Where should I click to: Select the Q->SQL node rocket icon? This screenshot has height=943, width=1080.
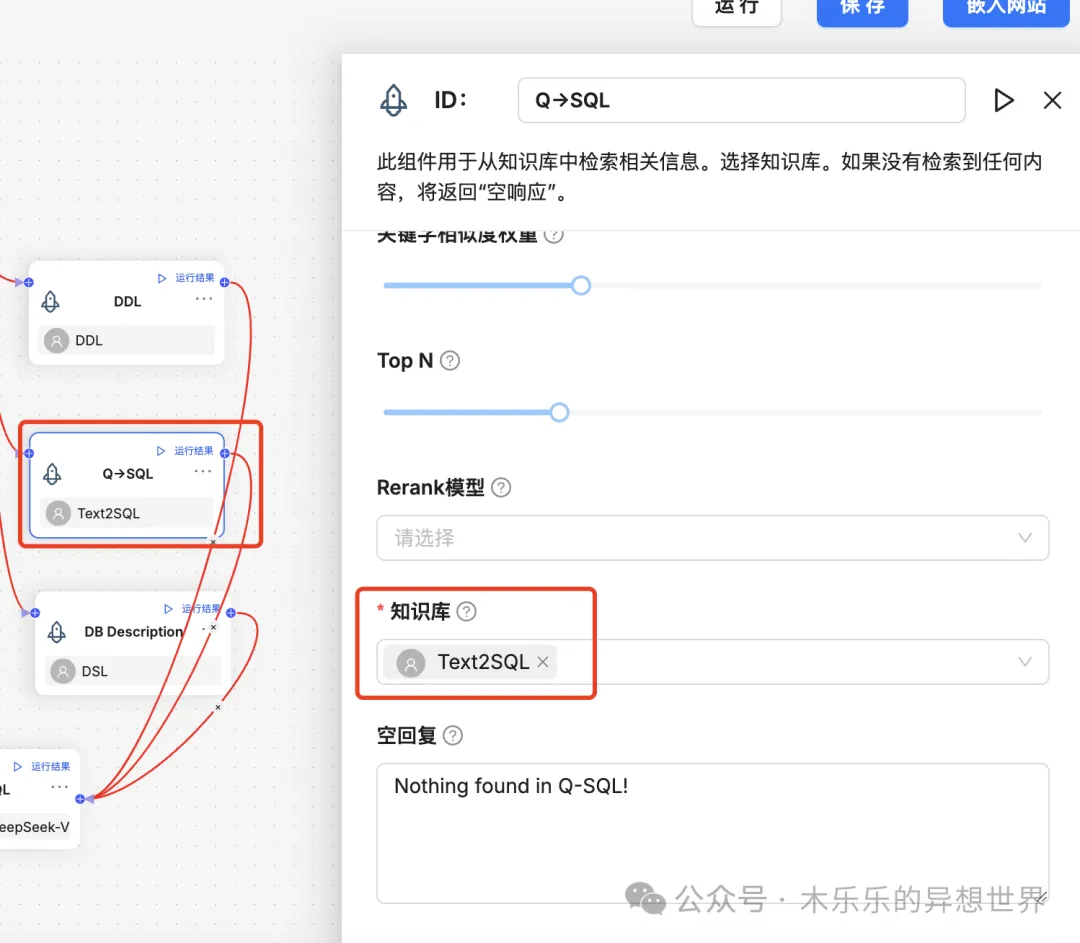tap(52, 474)
